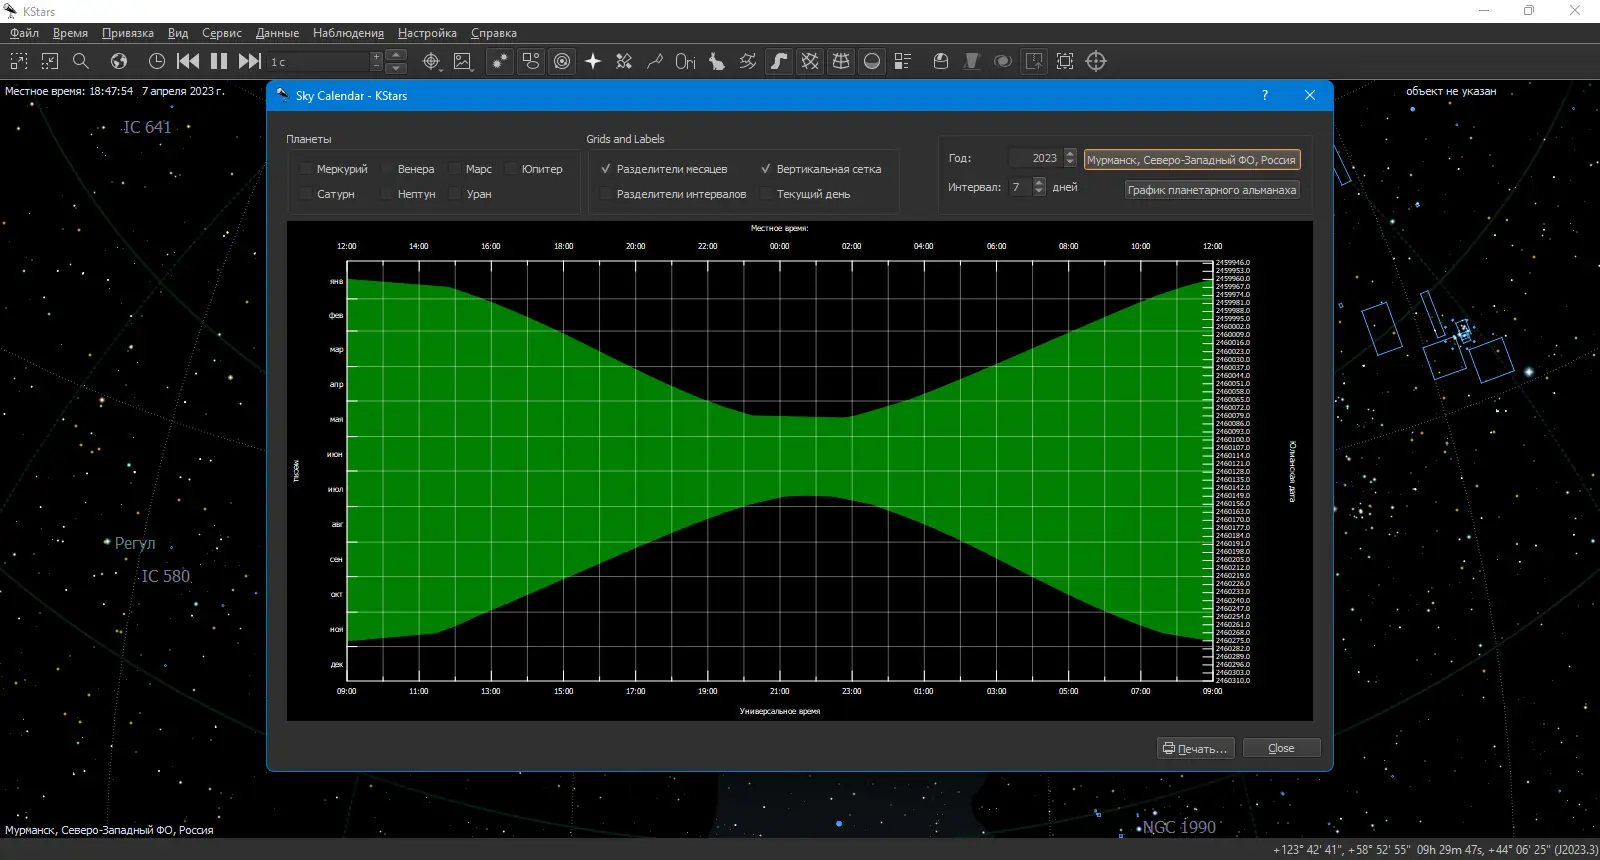Click the Мурманск location button

coord(1191,160)
